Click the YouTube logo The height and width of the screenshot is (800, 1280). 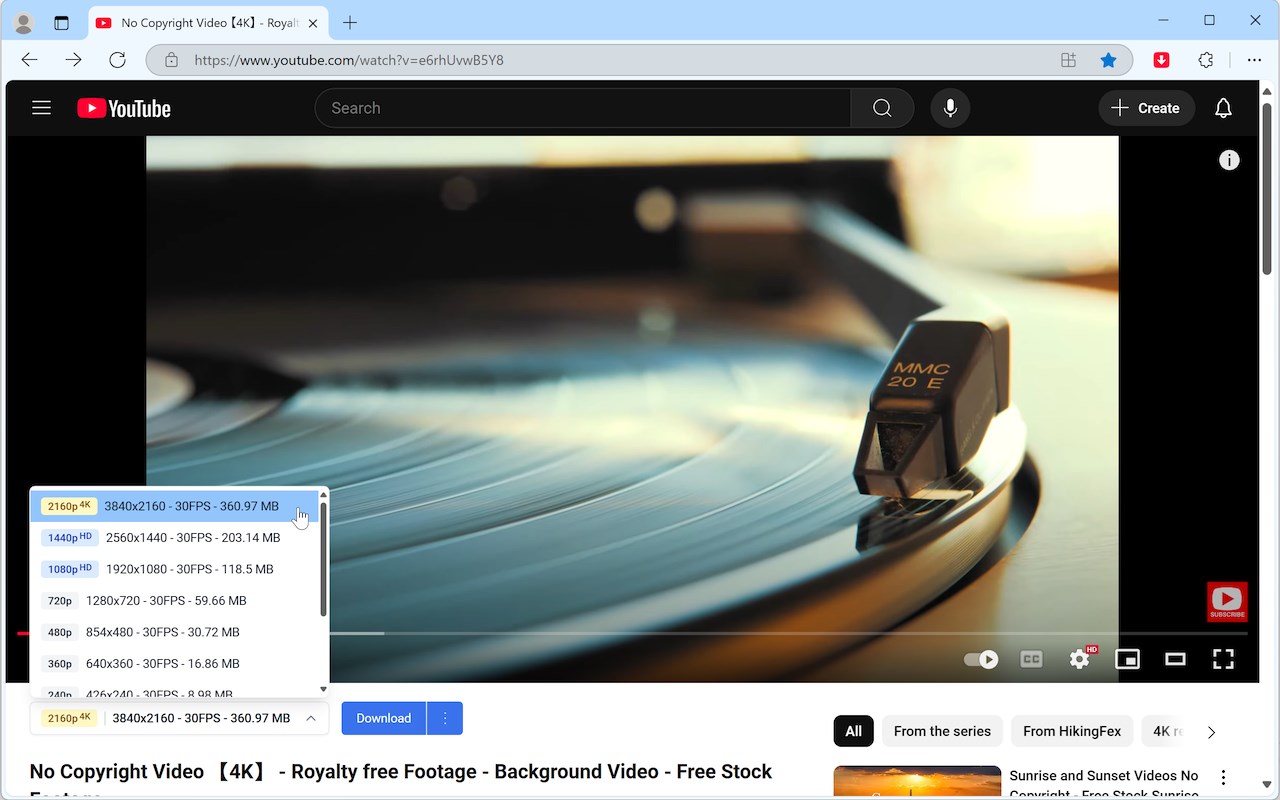pyautogui.click(x=124, y=108)
